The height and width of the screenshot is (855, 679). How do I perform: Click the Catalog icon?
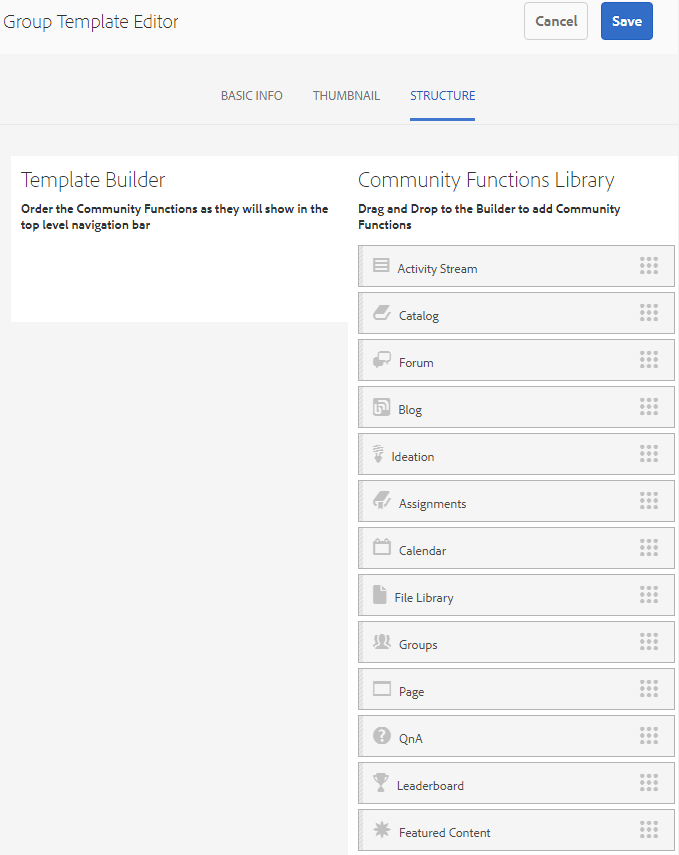pyautogui.click(x=380, y=313)
